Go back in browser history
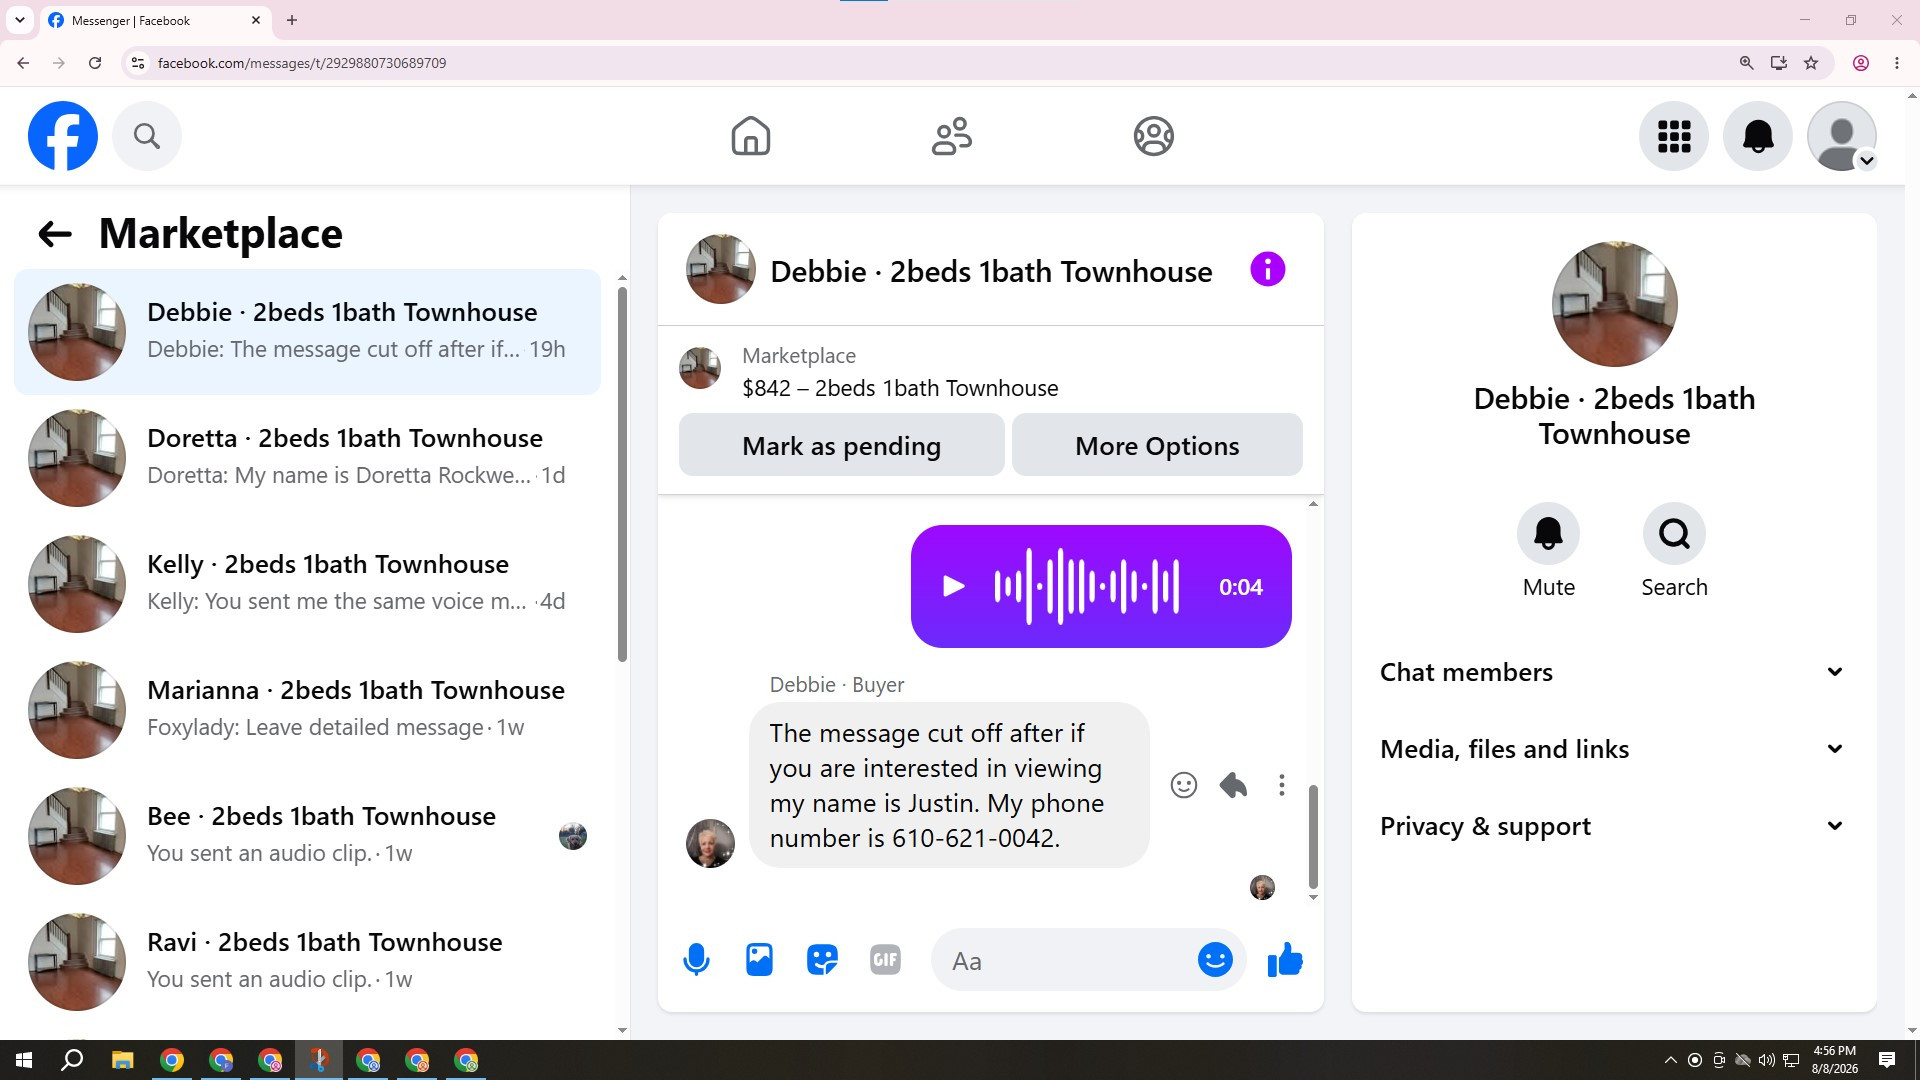1920x1080 pixels. pos(23,63)
